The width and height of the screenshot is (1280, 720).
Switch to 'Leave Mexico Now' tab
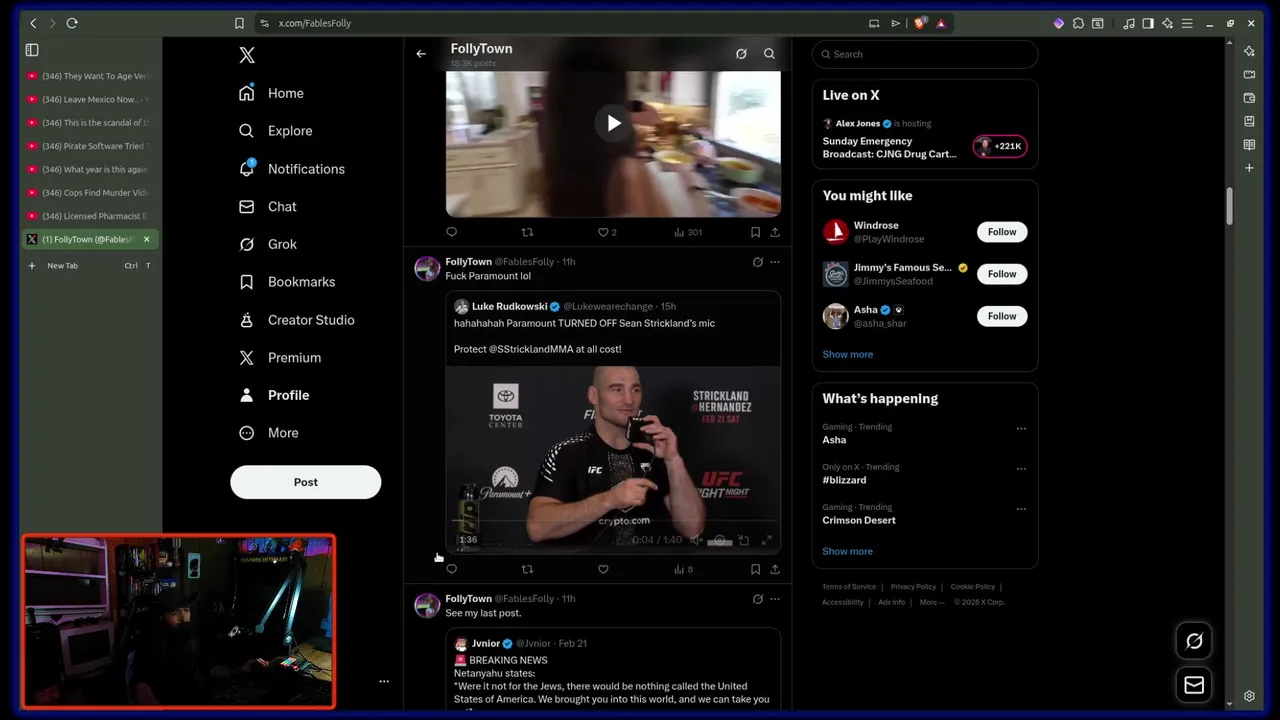pyautogui.click(x=89, y=99)
